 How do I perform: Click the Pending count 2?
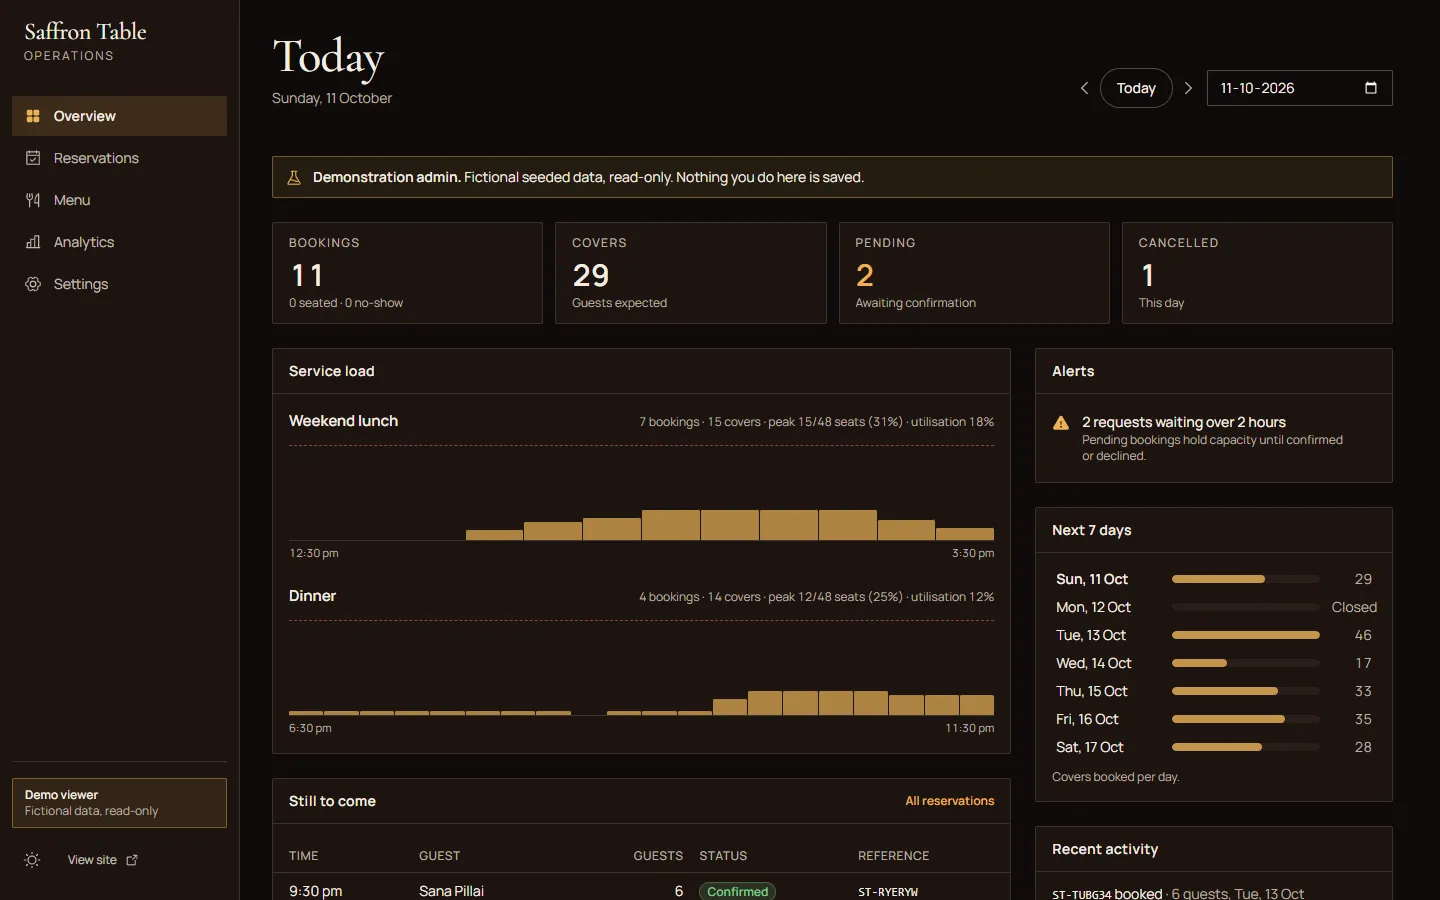coord(865,275)
